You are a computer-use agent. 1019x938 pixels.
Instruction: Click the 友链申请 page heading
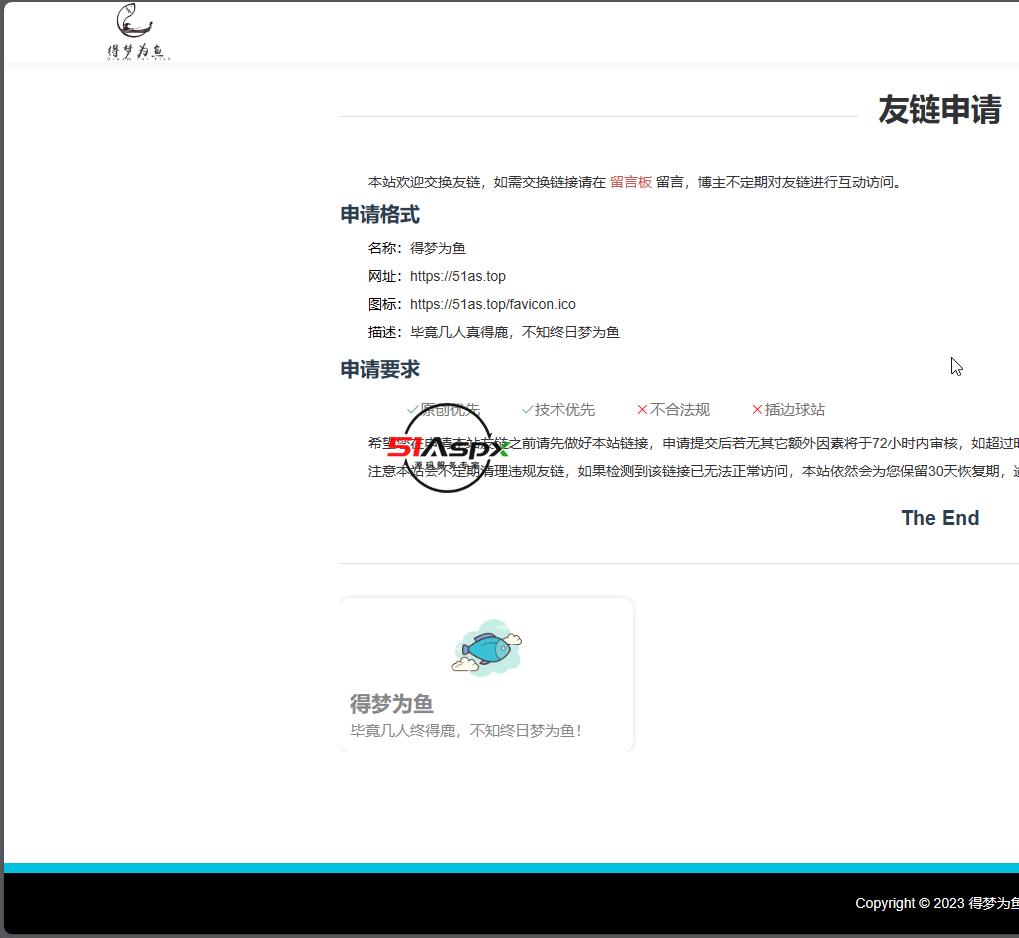[x=939, y=111]
